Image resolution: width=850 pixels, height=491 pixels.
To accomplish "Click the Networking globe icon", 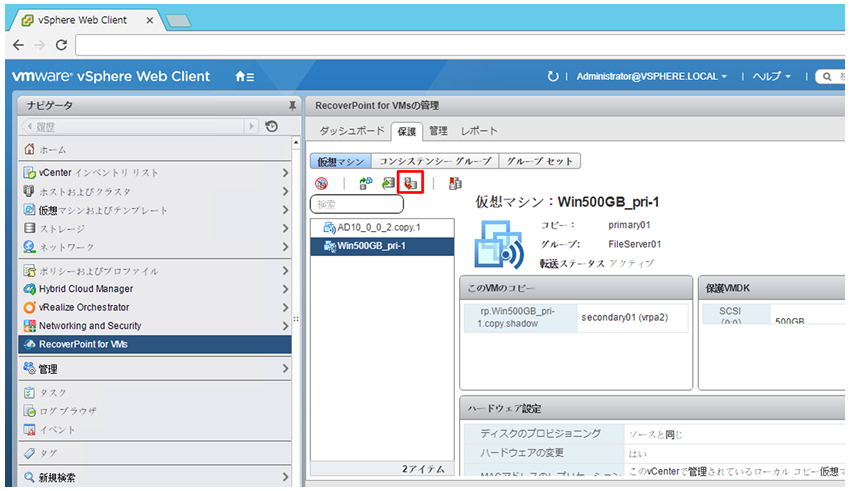I will (29, 247).
